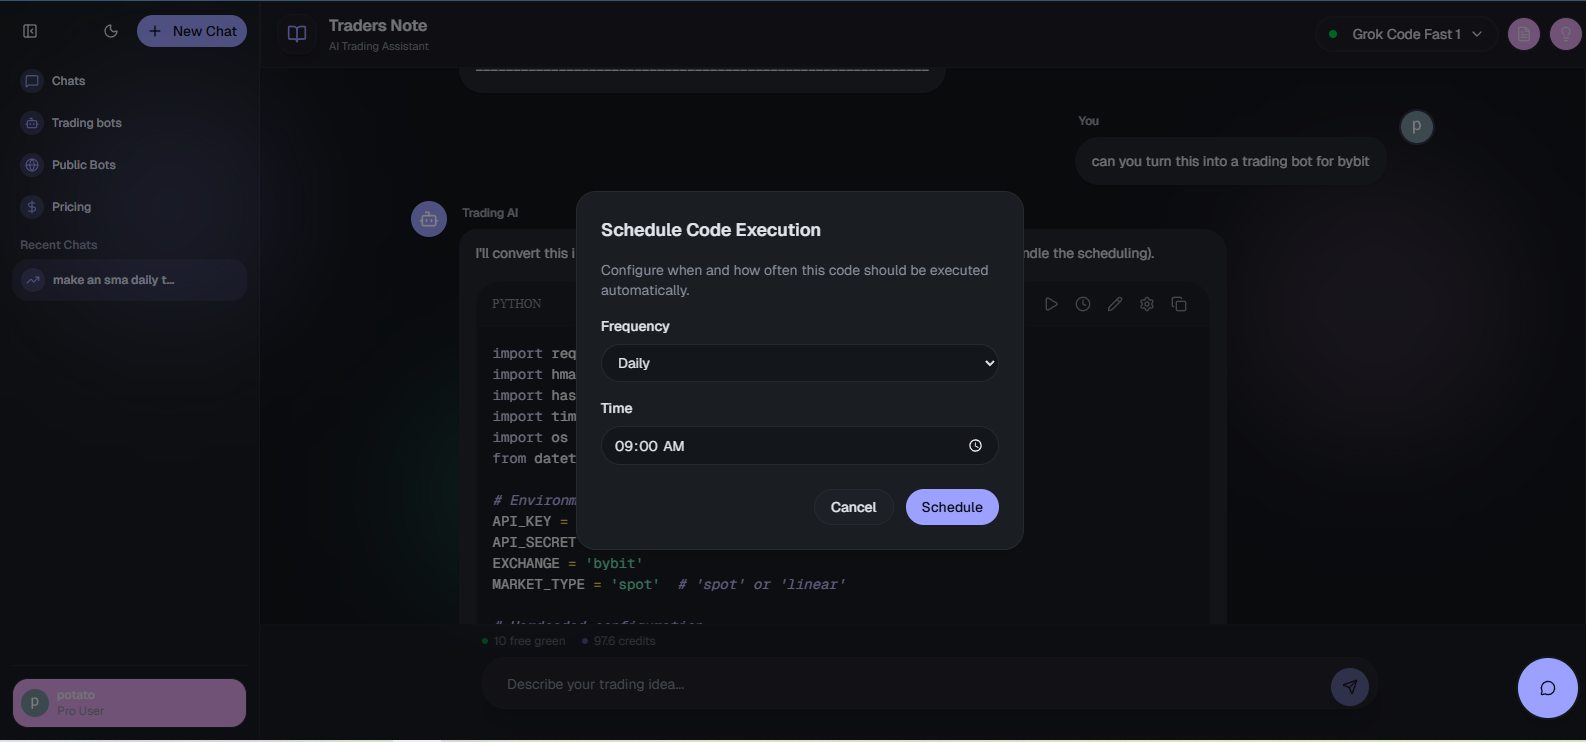
Task: Click the book icon beside Traders Note
Action: pyautogui.click(x=297, y=34)
